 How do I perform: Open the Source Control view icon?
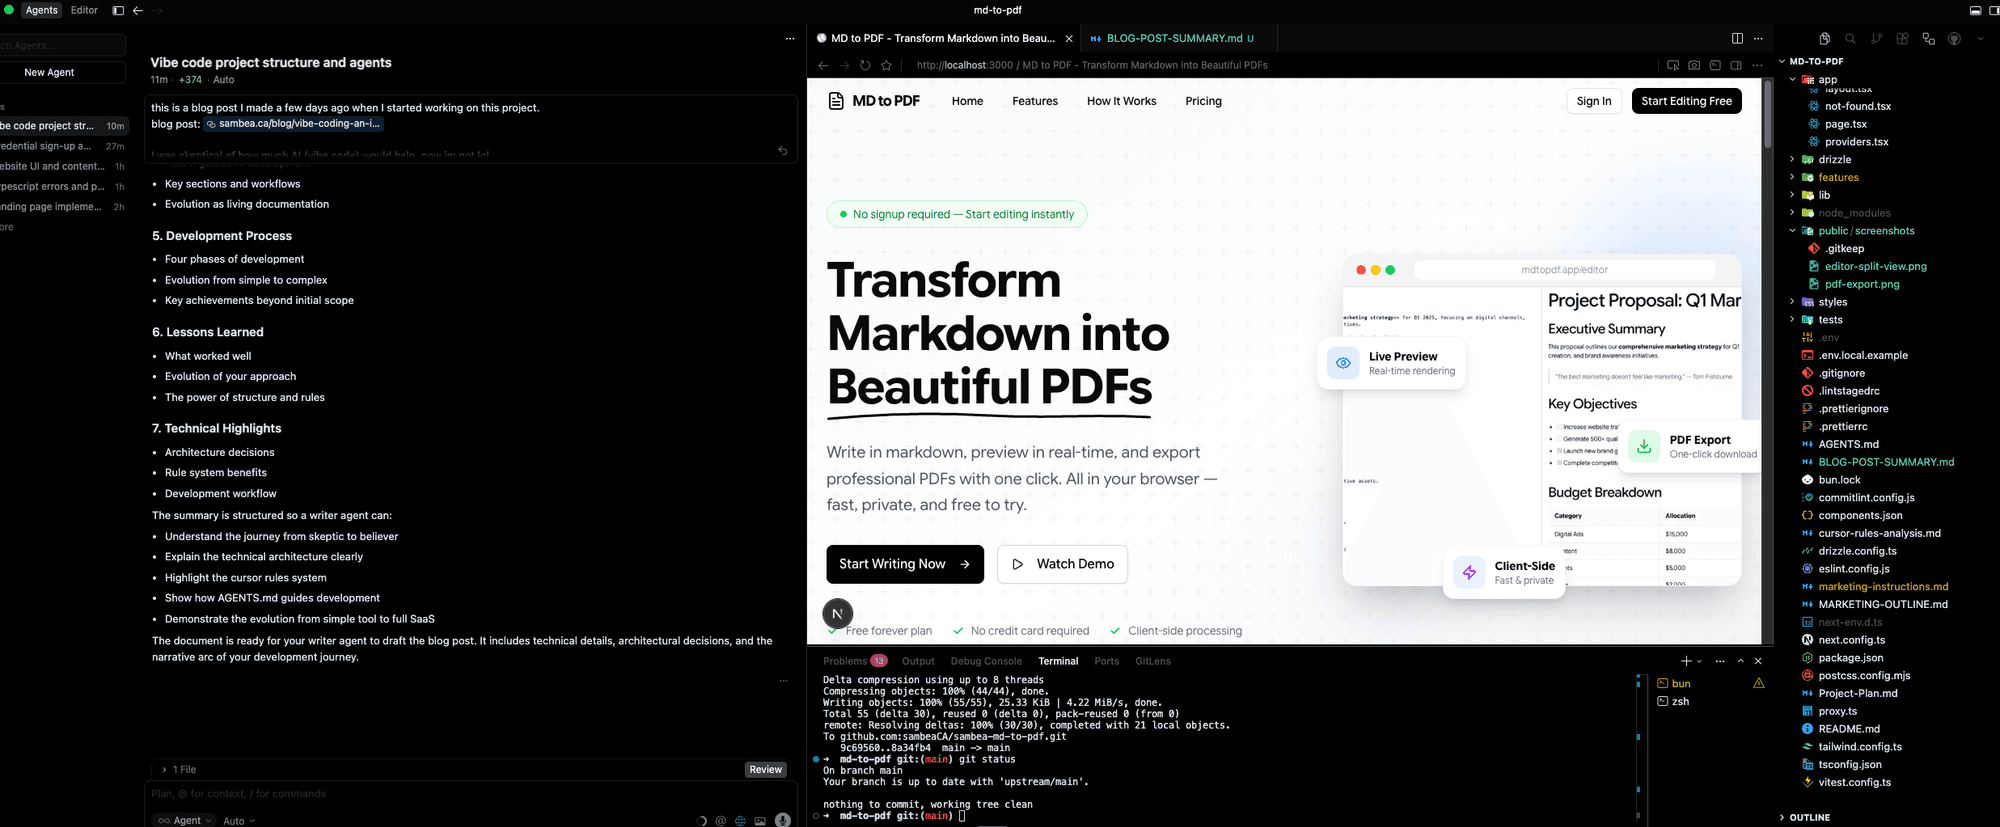point(1876,39)
